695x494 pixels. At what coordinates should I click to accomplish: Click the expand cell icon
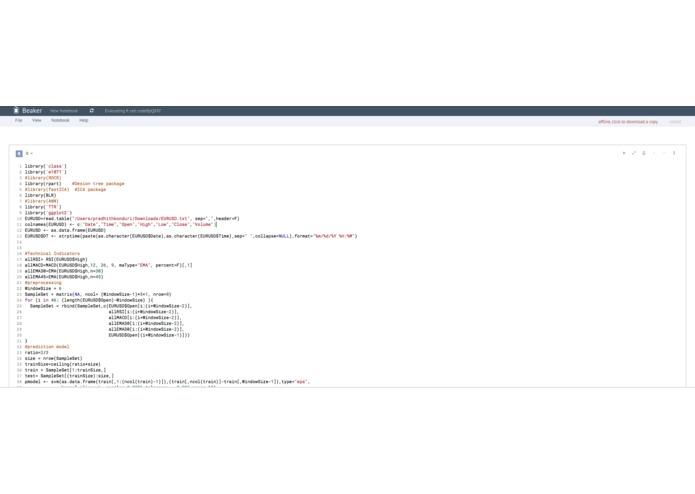click(x=634, y=153)
